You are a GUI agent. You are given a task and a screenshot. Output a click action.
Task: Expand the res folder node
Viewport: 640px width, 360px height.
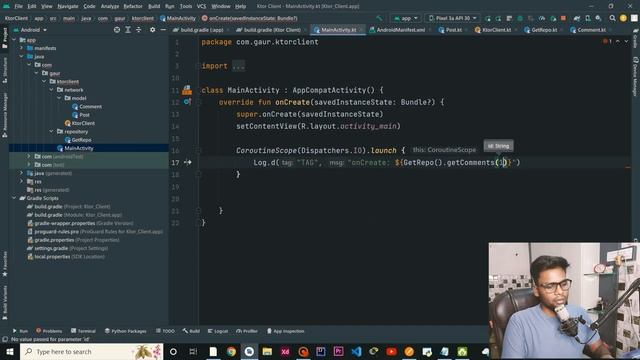click(x=22, y=181)
